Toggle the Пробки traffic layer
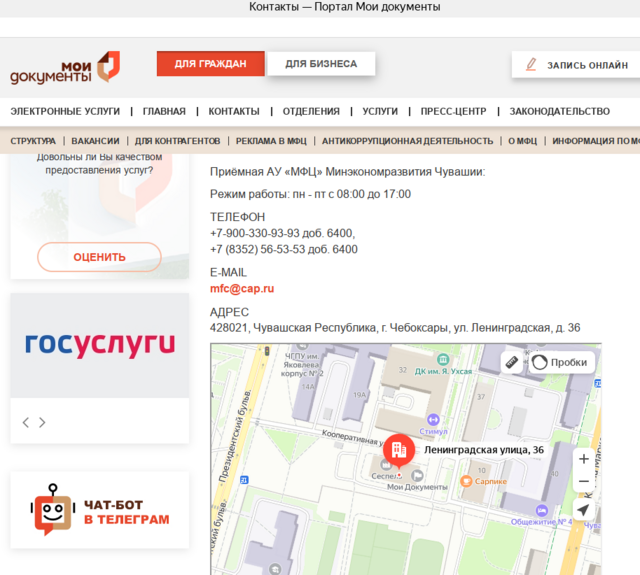 coord(562,362)
